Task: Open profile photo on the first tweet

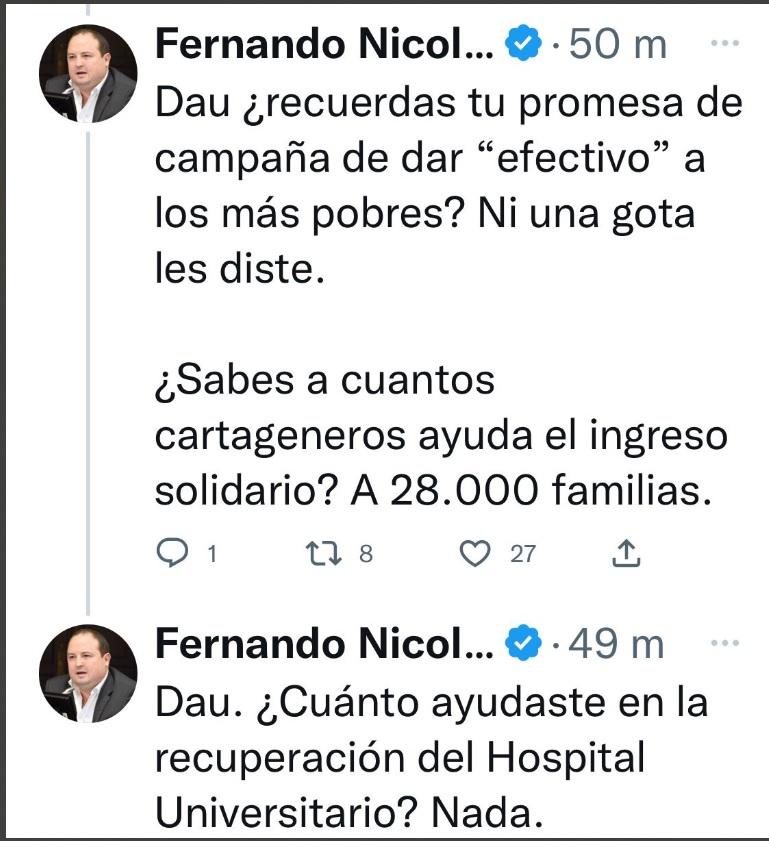Action: pyautogui.click(x=88, y=74)
